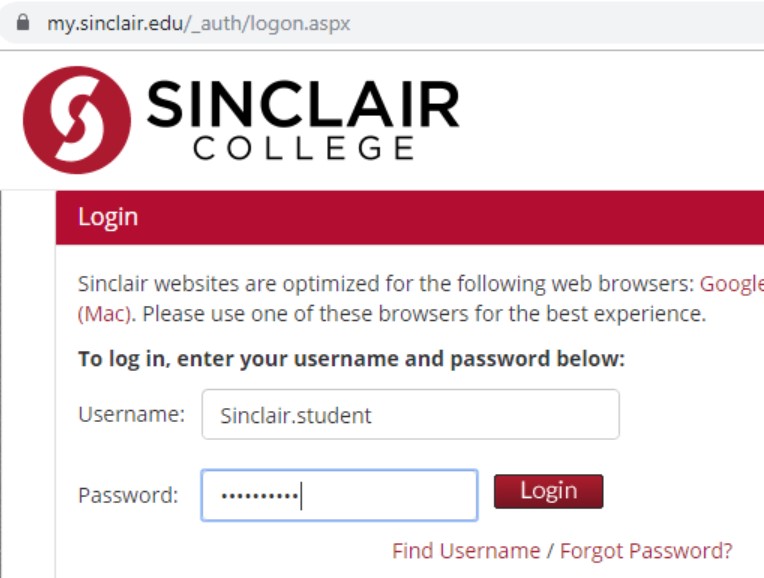Click the padlock site security icon

point(22,22)
